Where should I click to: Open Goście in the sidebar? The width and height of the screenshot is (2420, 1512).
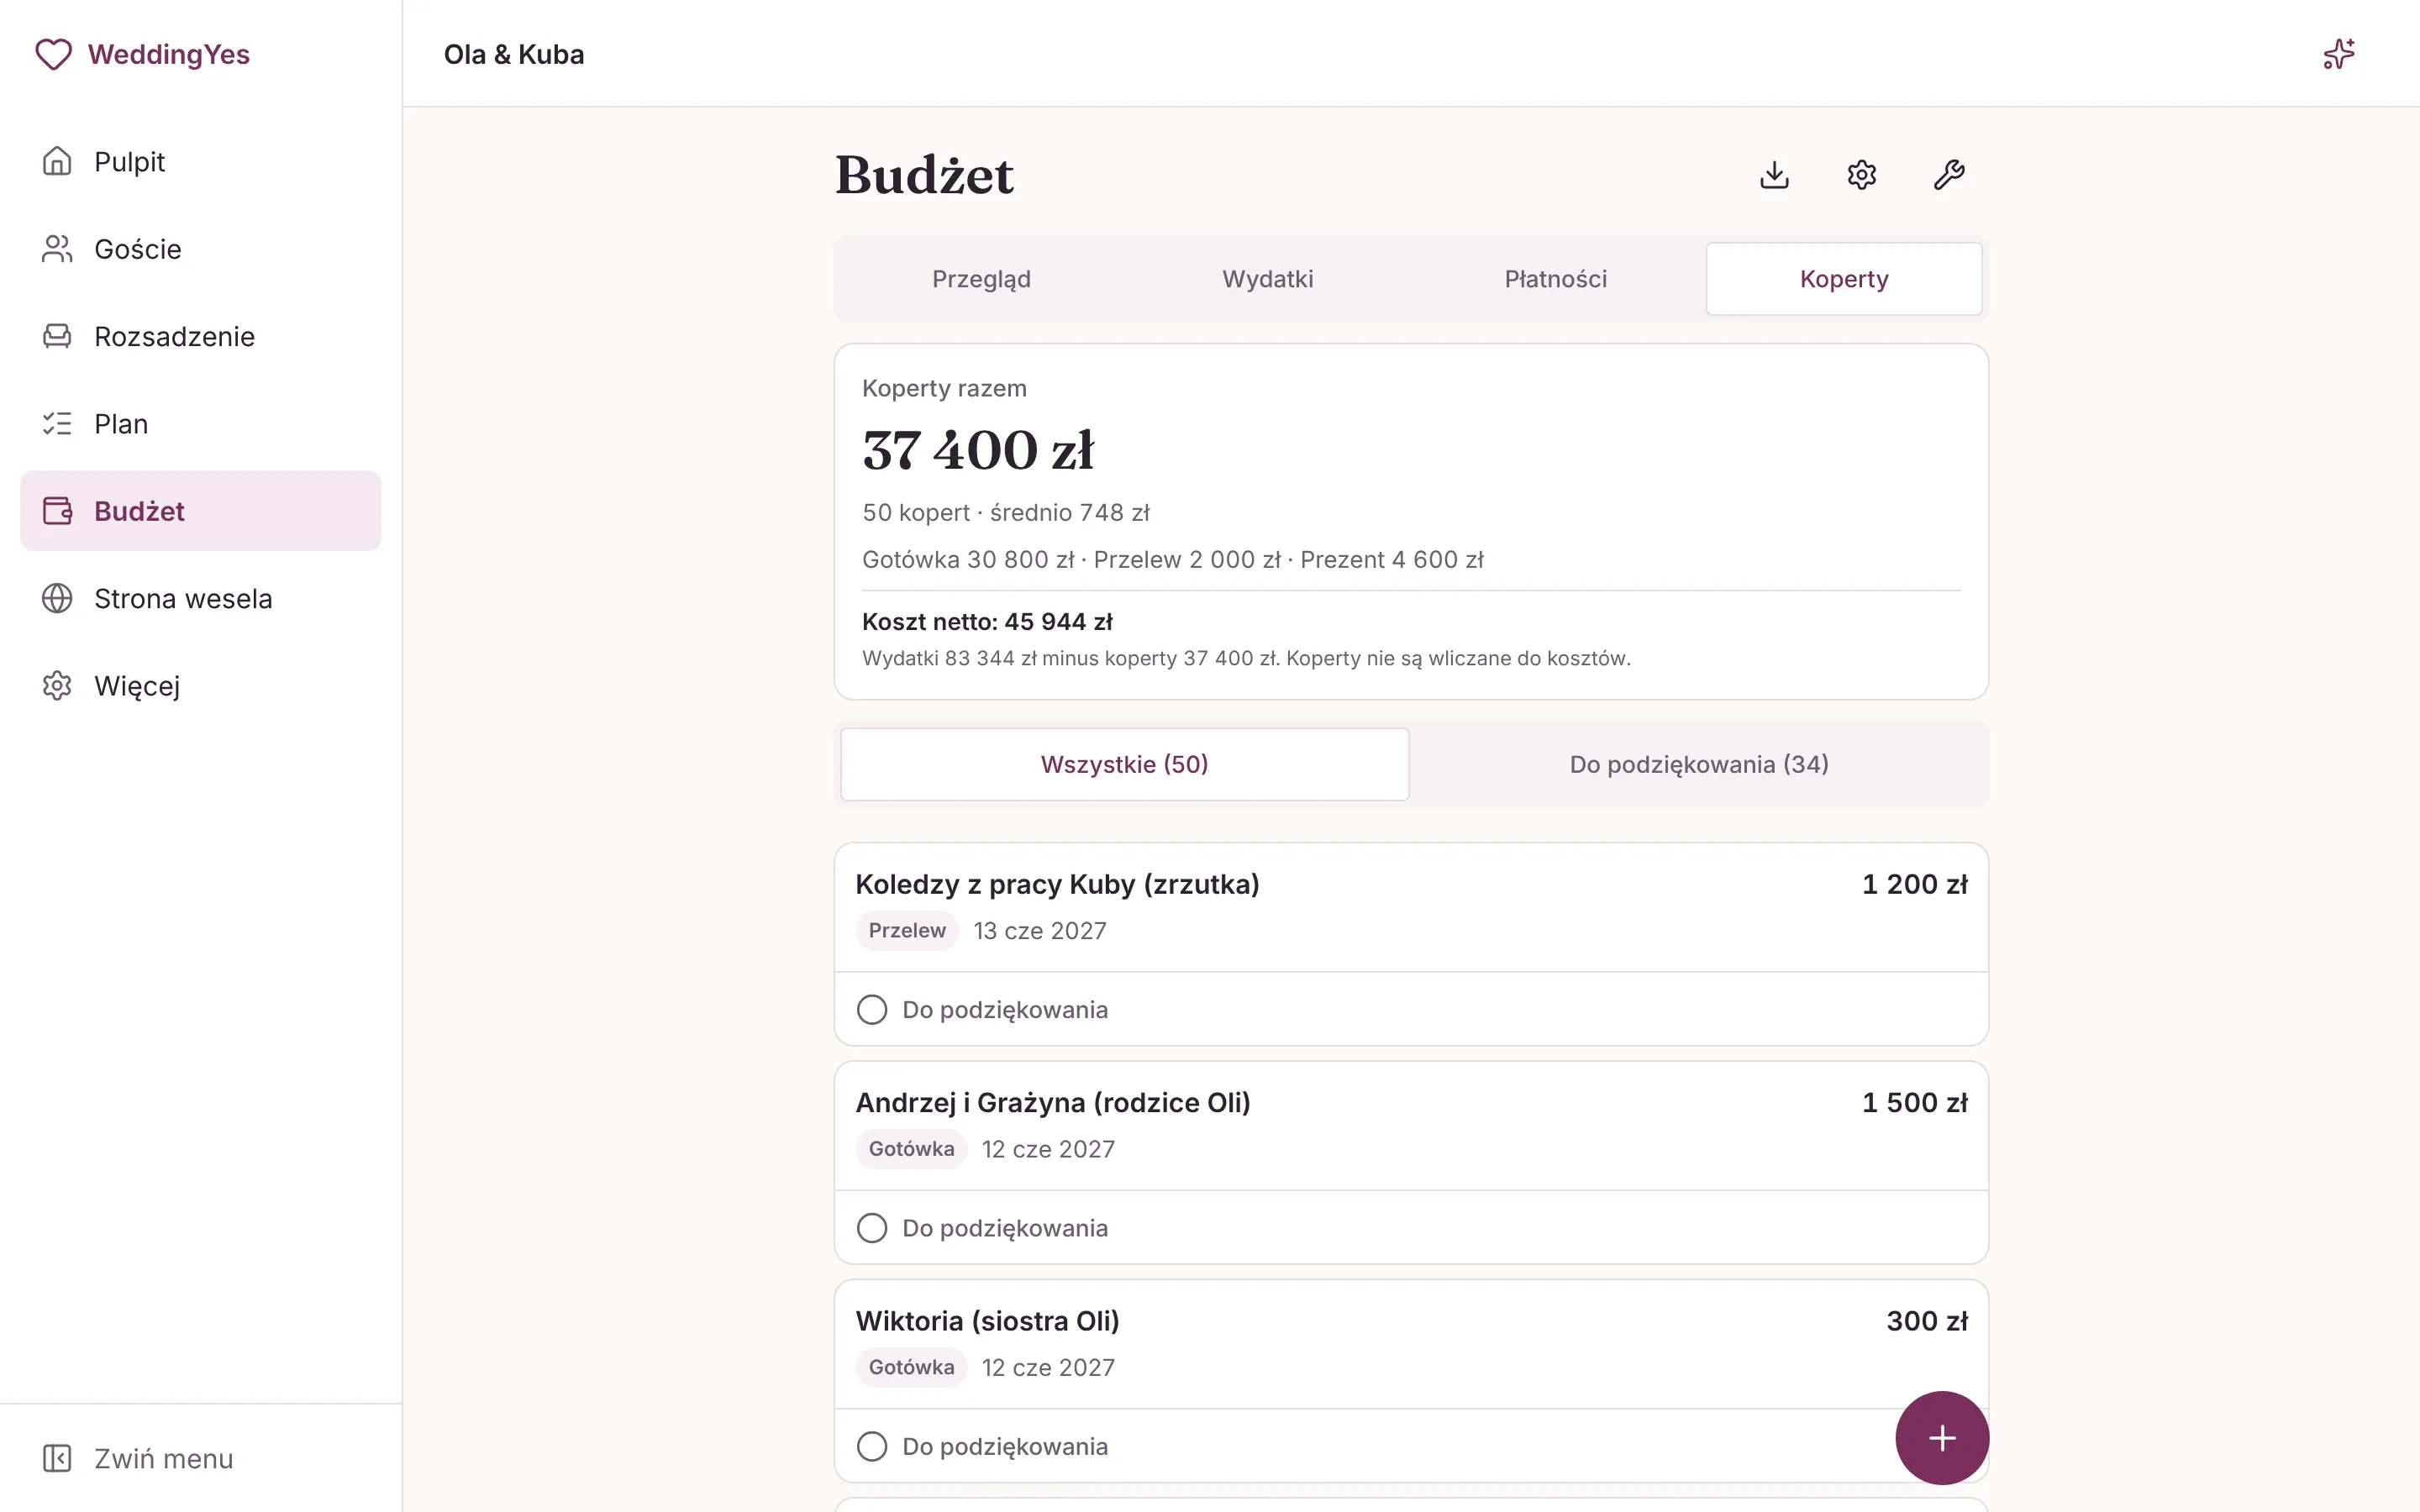tap(200, 249)
